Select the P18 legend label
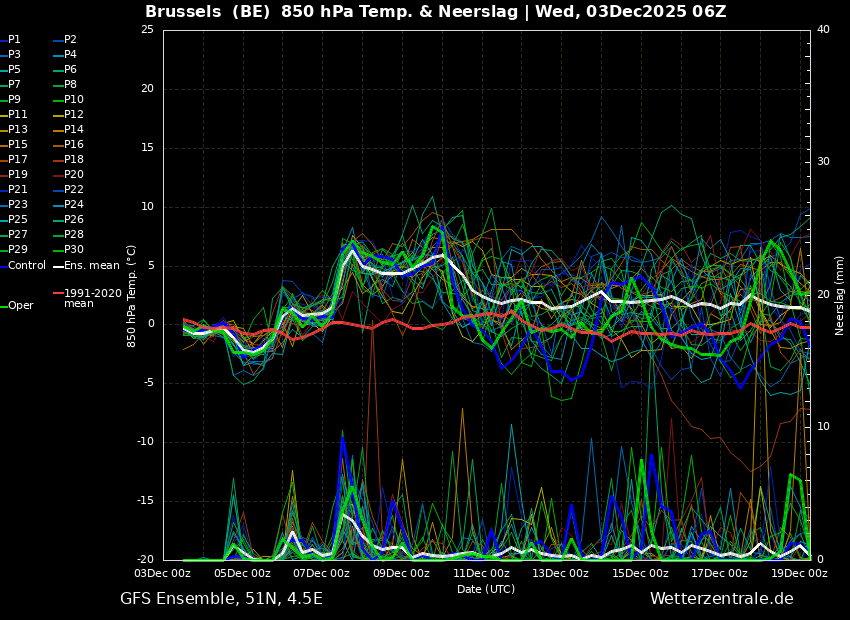The height and width of the screenshot is (620, 850). tap(68, 159)
